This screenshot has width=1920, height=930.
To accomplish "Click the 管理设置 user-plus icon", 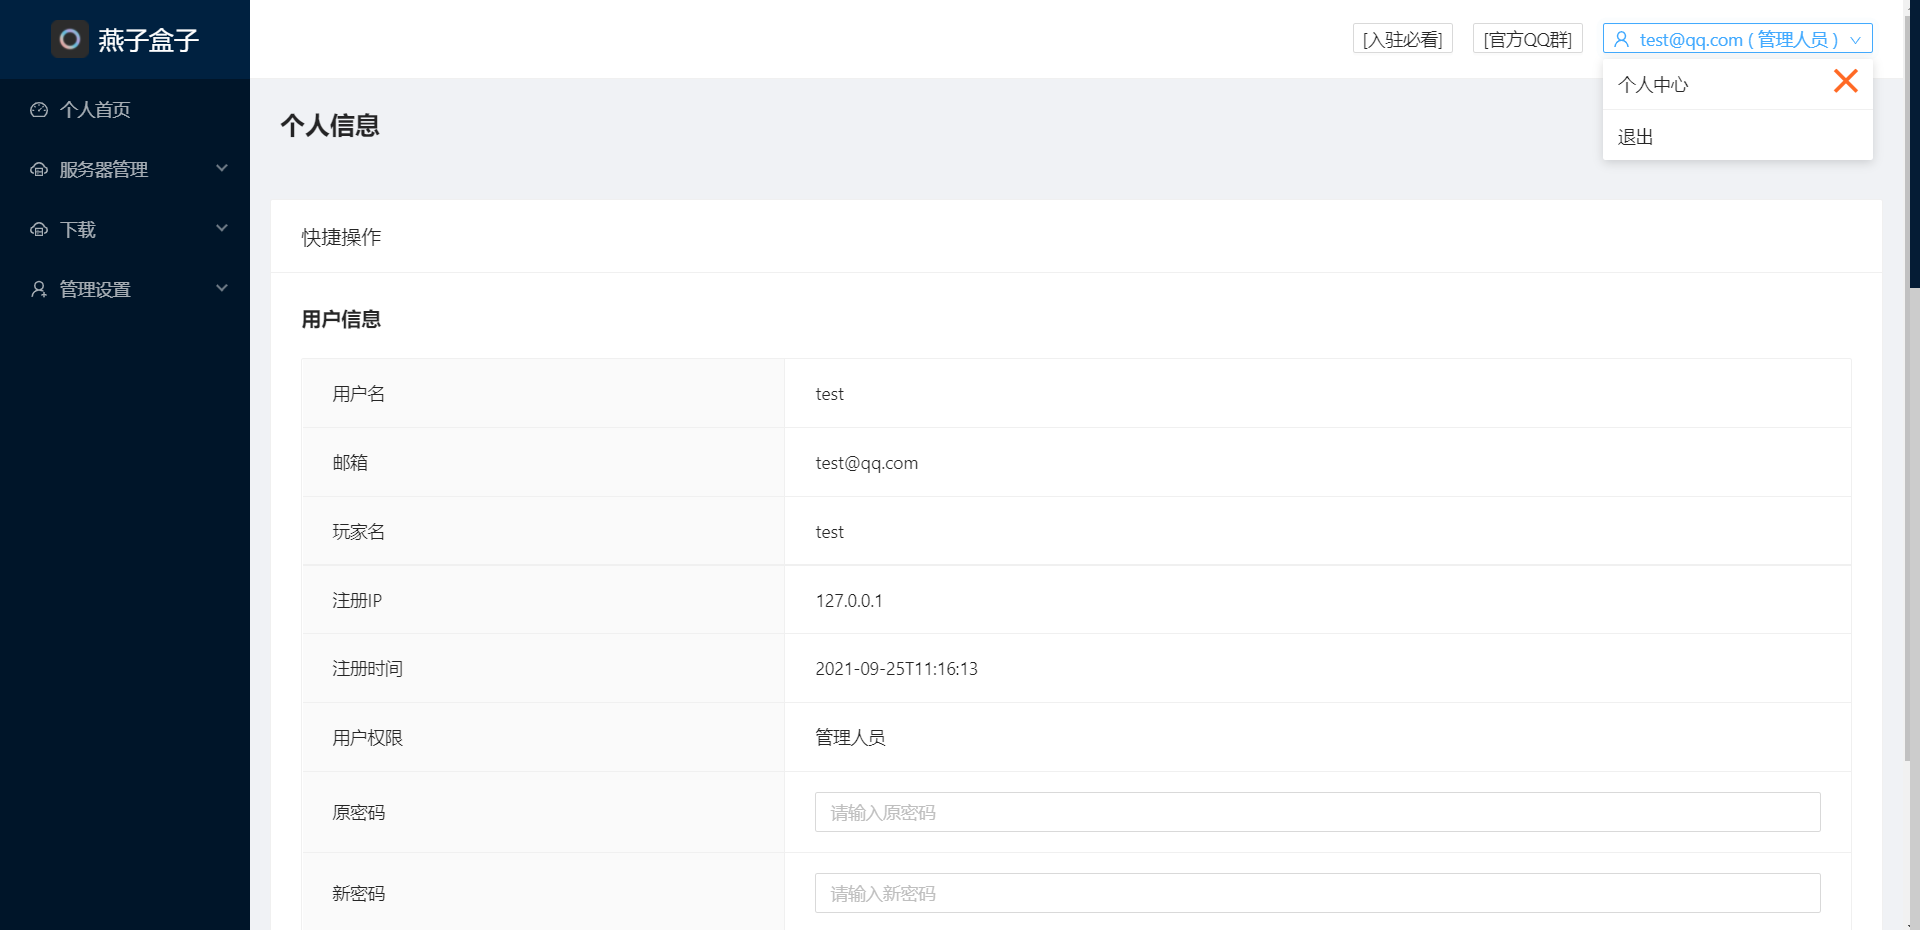I will click(x=38, y=290).
